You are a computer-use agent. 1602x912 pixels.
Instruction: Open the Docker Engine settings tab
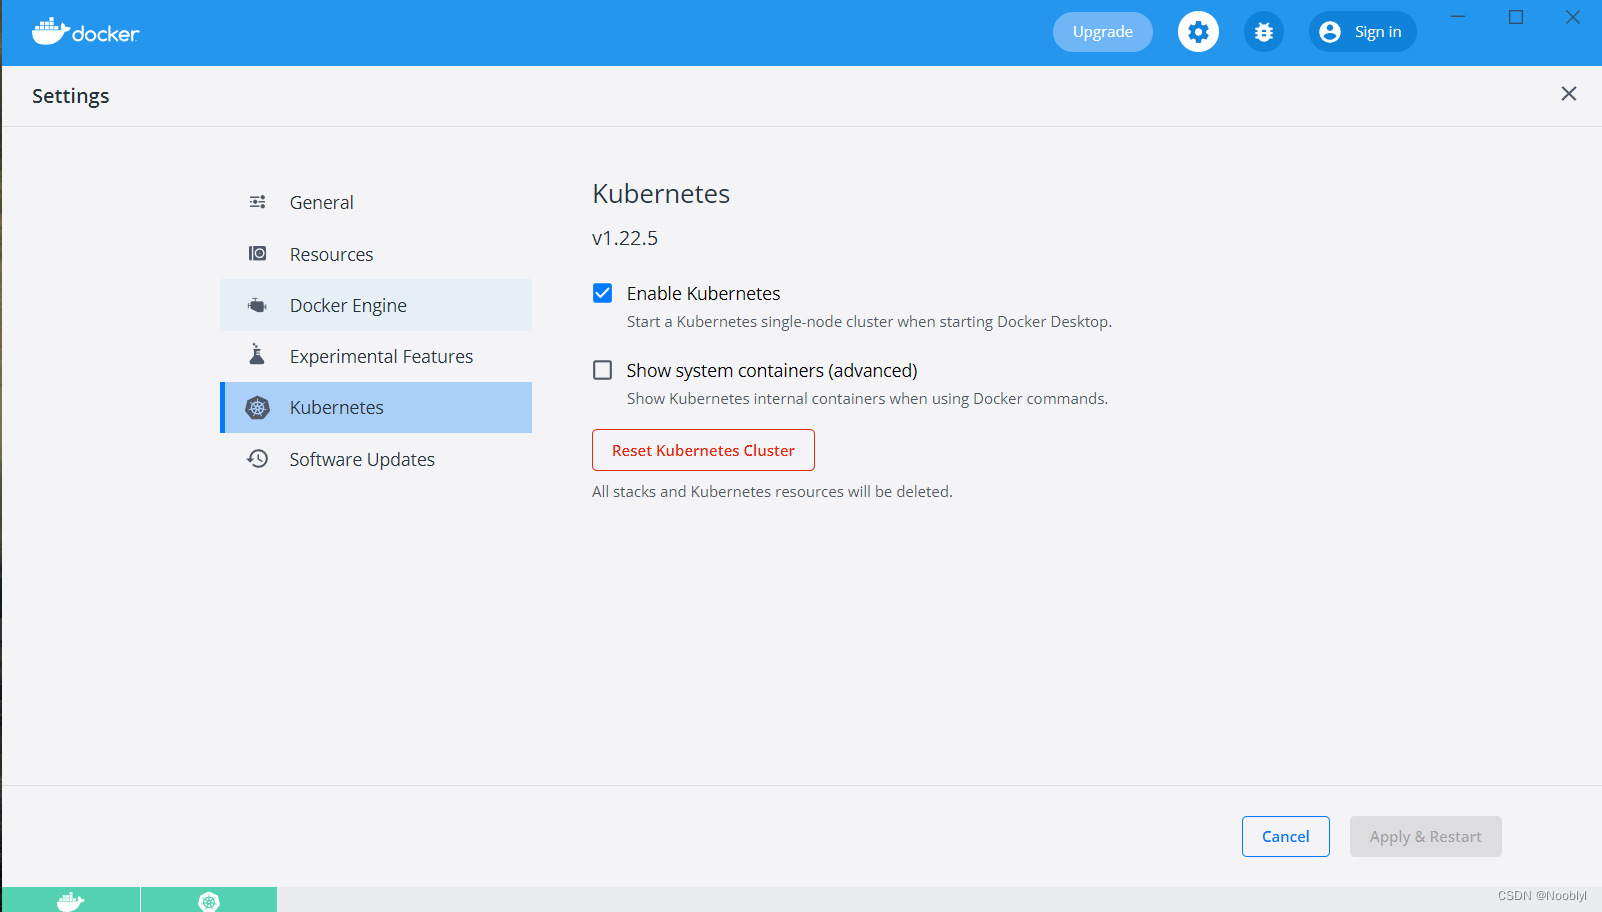point(376,305)
